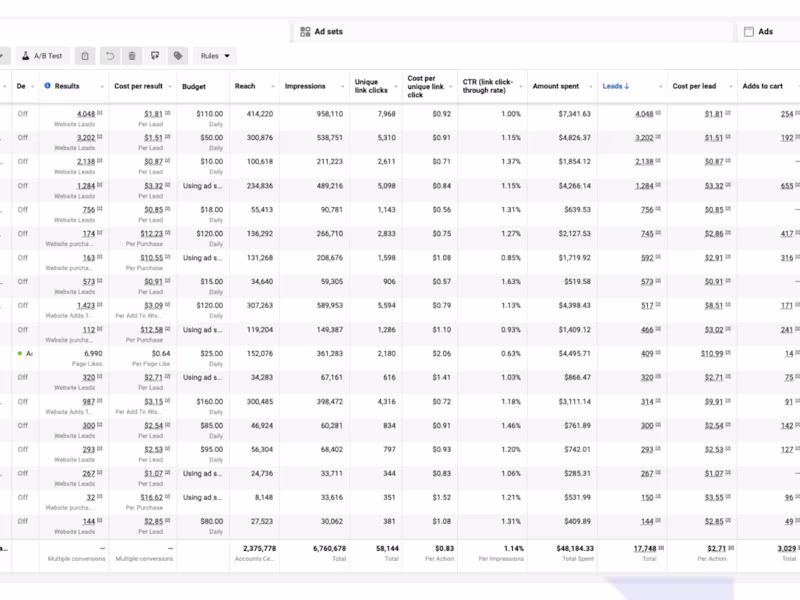Click the blue info icon beside Results header
Image resolution: width=800 pixels, height=600 pixels.
click(47, 86)
